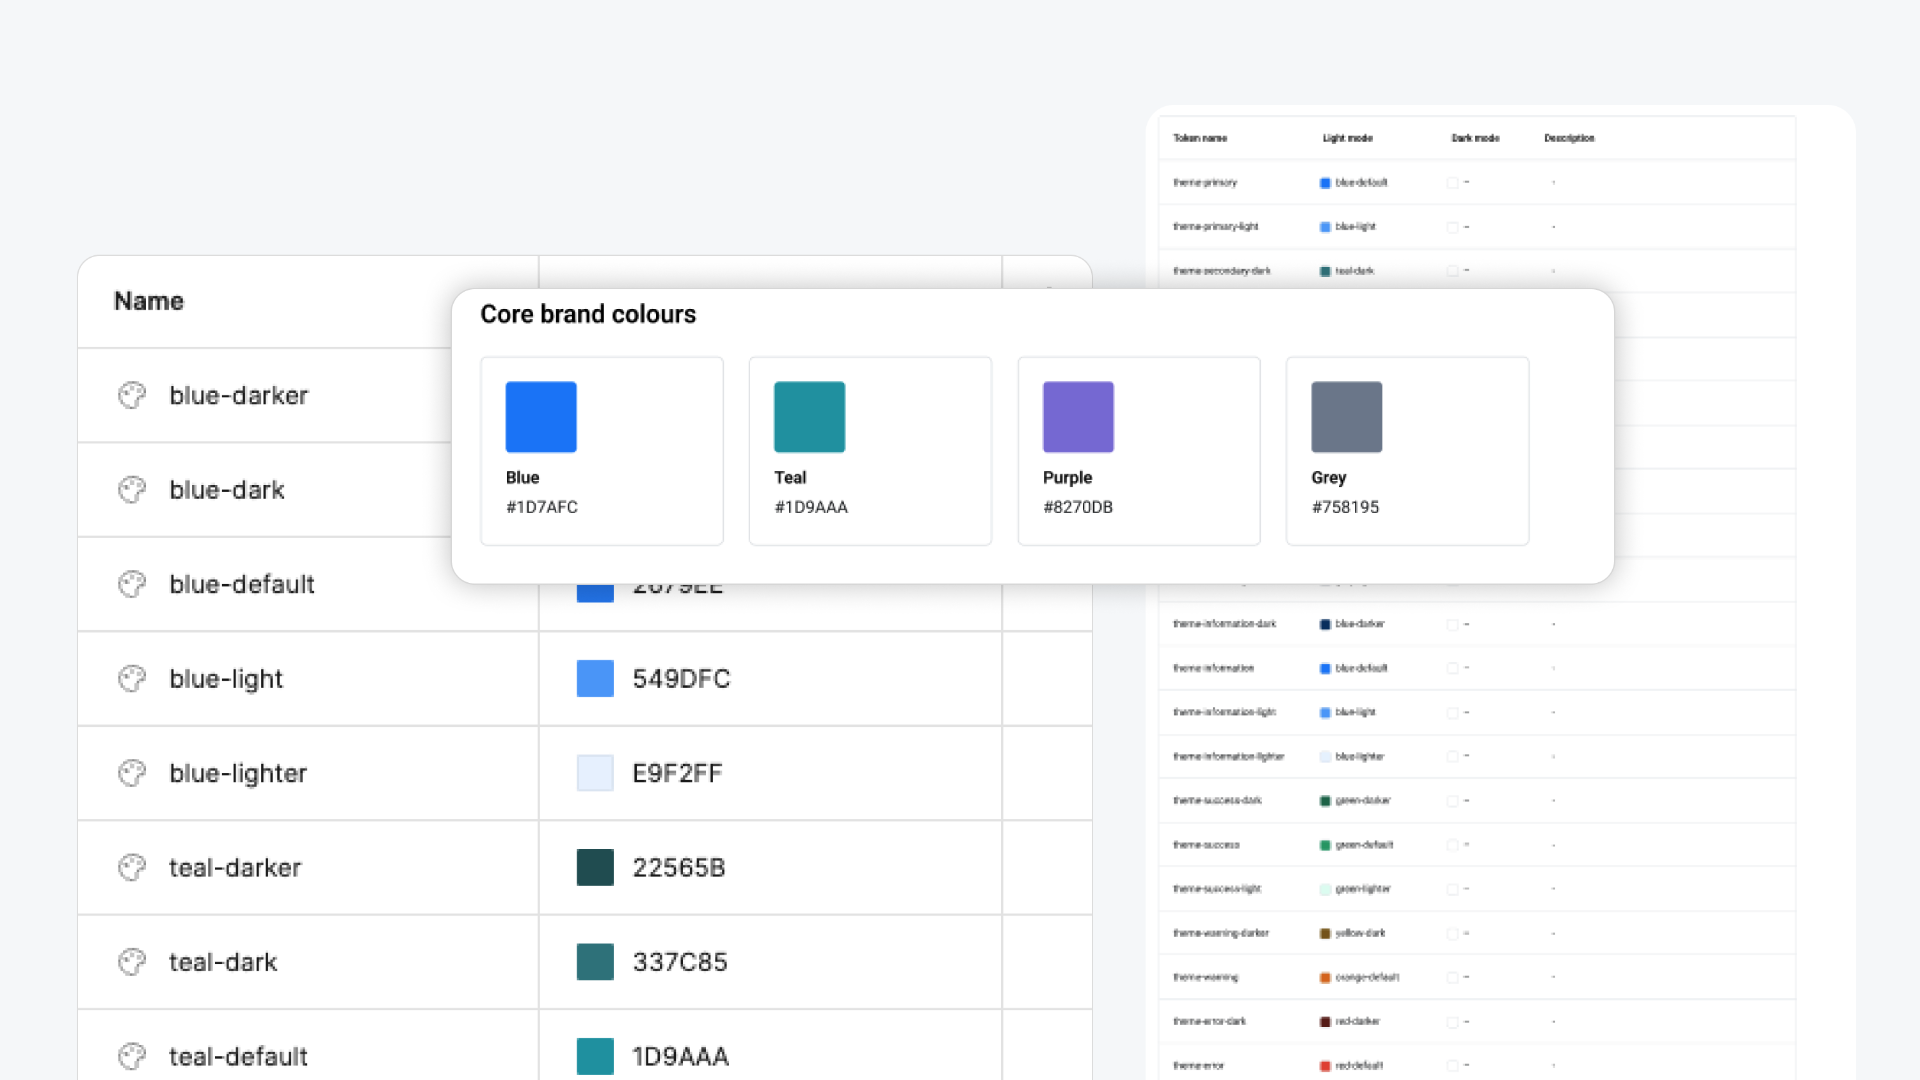Select the orange-default chip next to theme-warning

click(1324, 977)
